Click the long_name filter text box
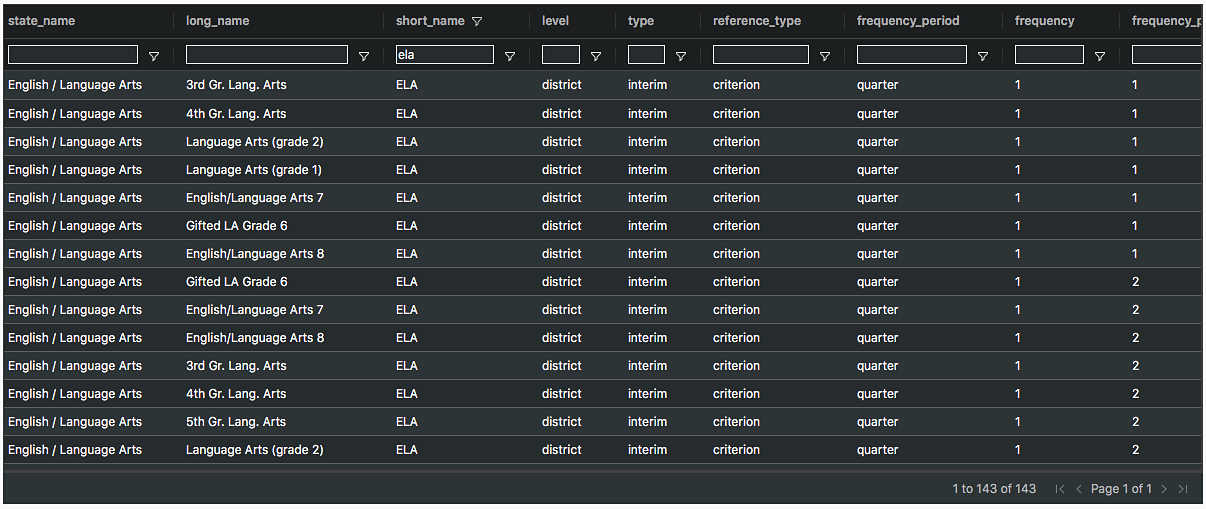 pos(266,55)
